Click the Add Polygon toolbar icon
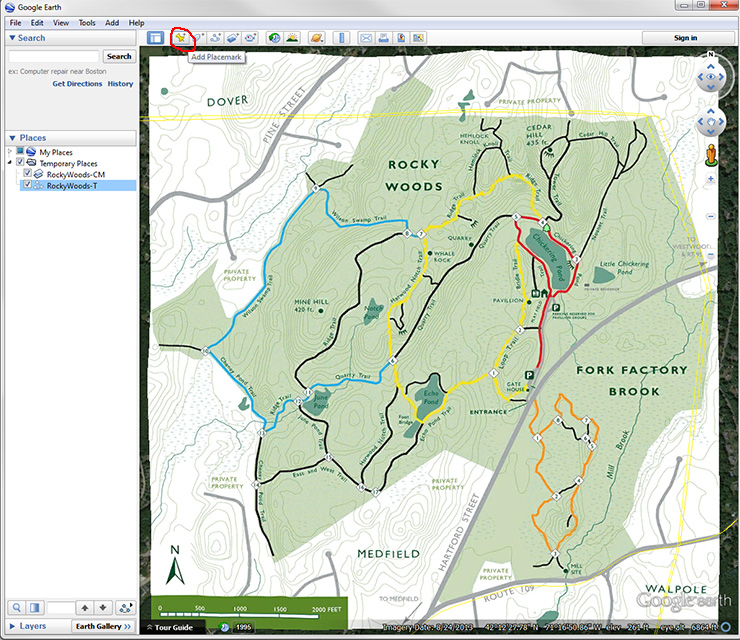The image size is (740, 640). click(199, 38)
